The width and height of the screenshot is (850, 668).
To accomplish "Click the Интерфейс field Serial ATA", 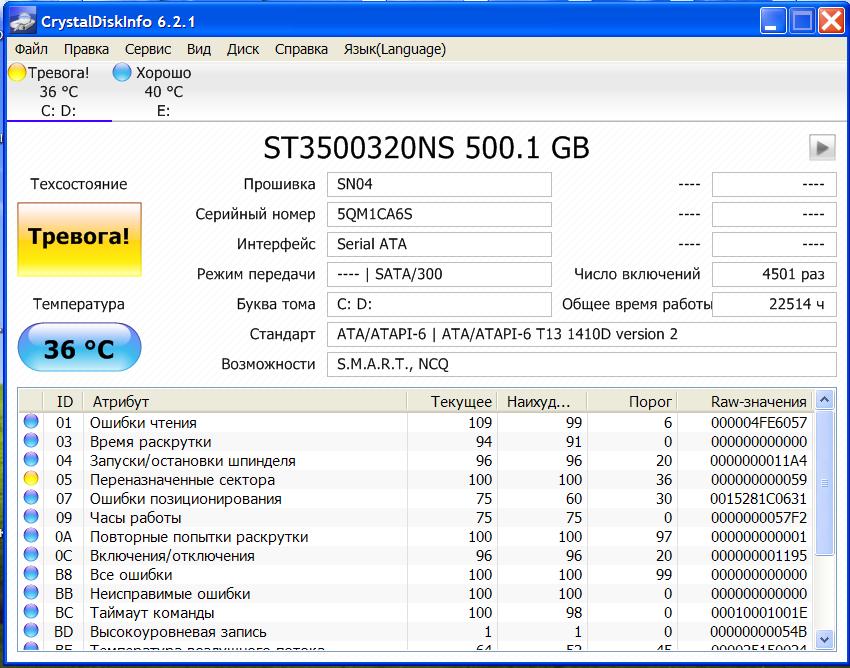I will 439,244.
